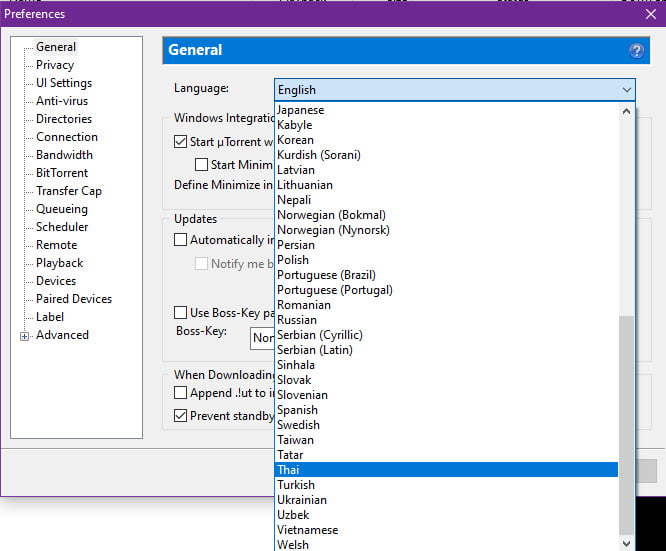Open Remote settings
The height and width of the screenshot is (551, 666).
pos(56,245)
